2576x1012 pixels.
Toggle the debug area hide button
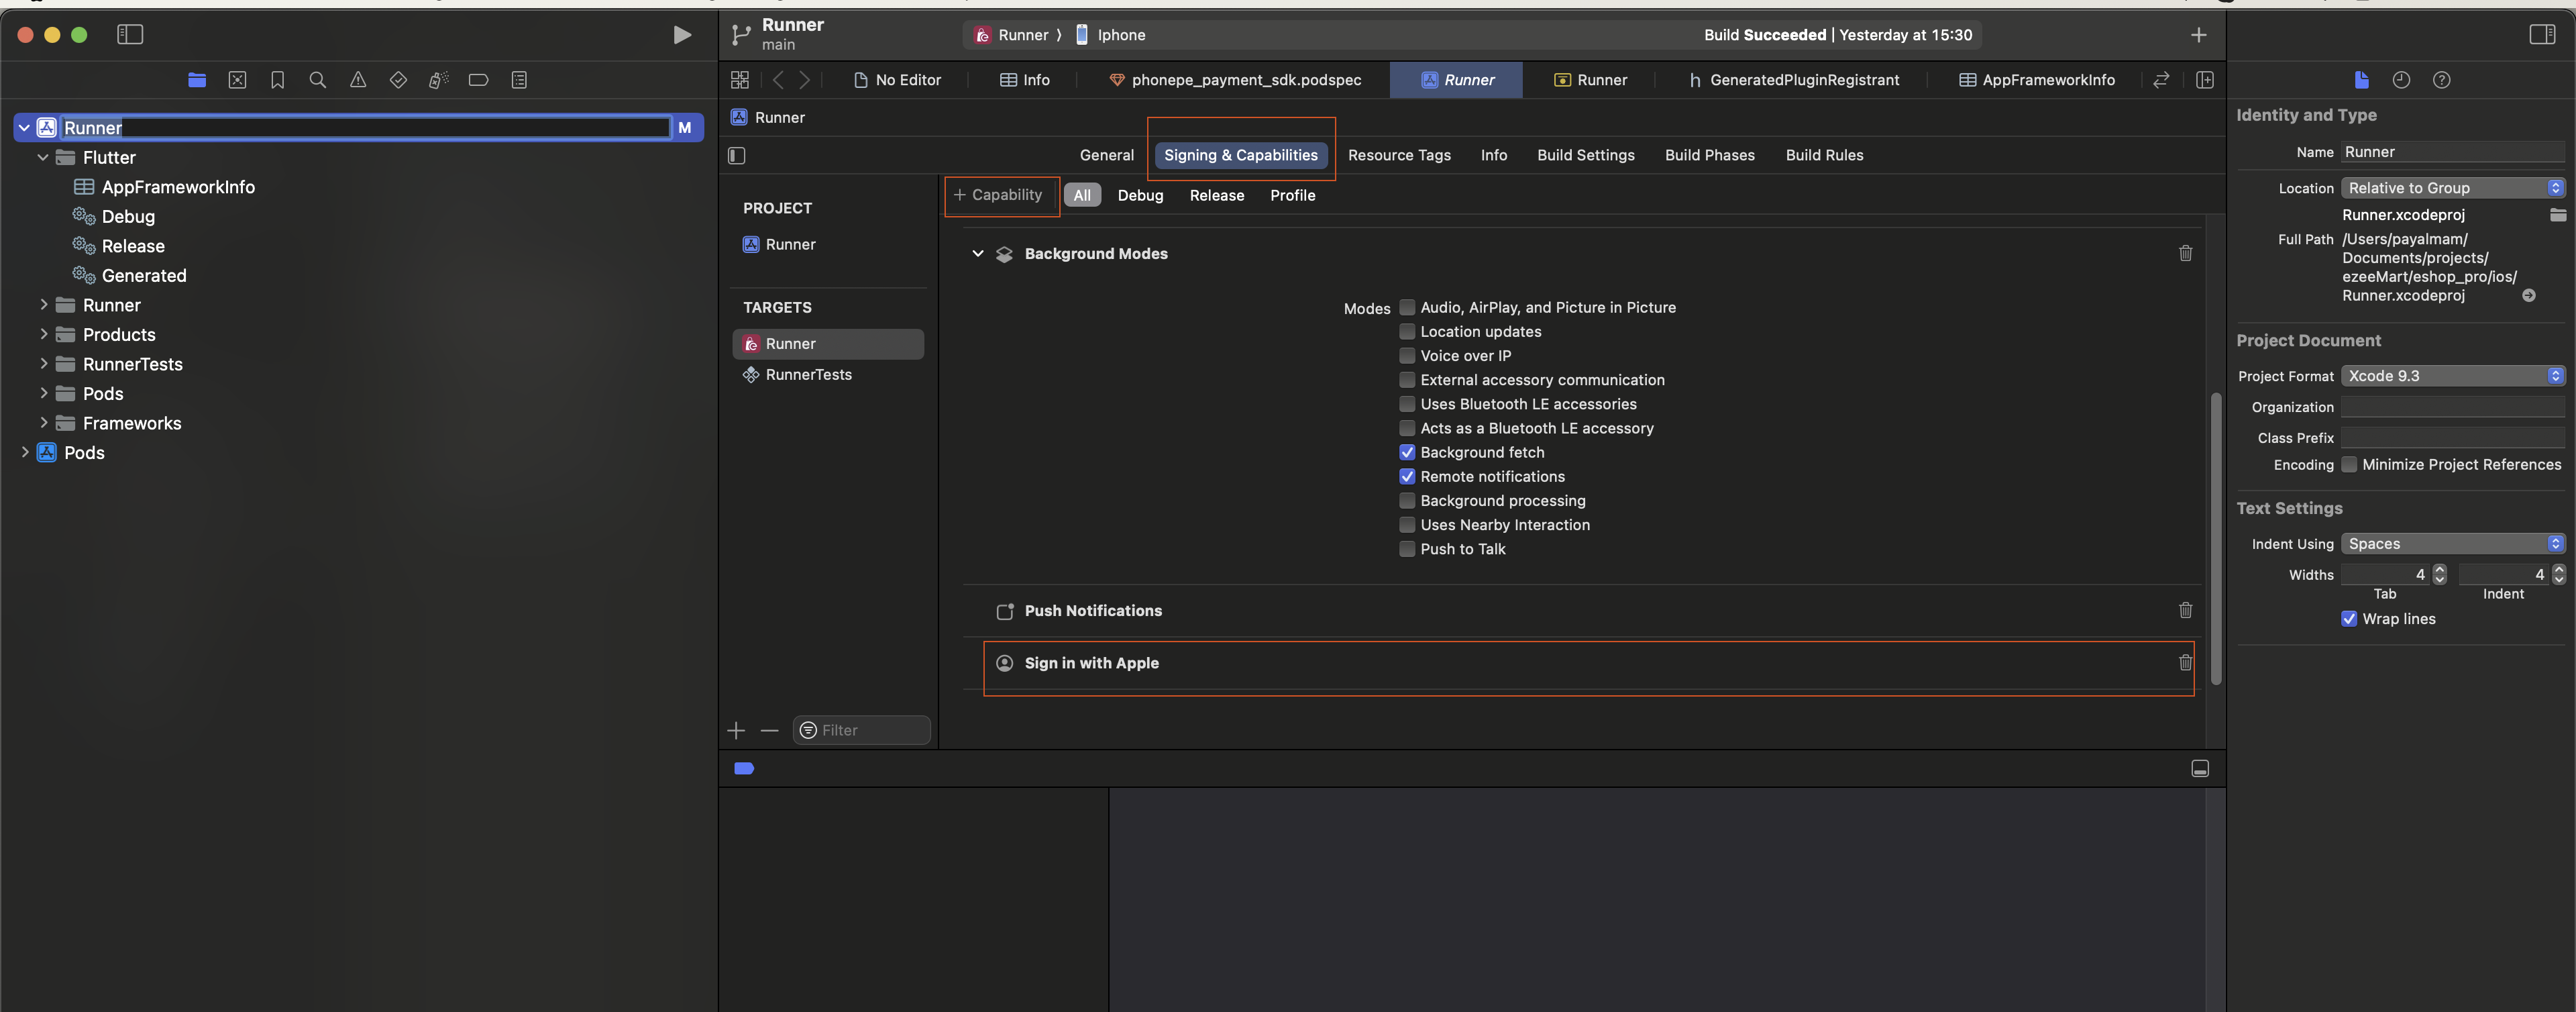(2200, 768)
